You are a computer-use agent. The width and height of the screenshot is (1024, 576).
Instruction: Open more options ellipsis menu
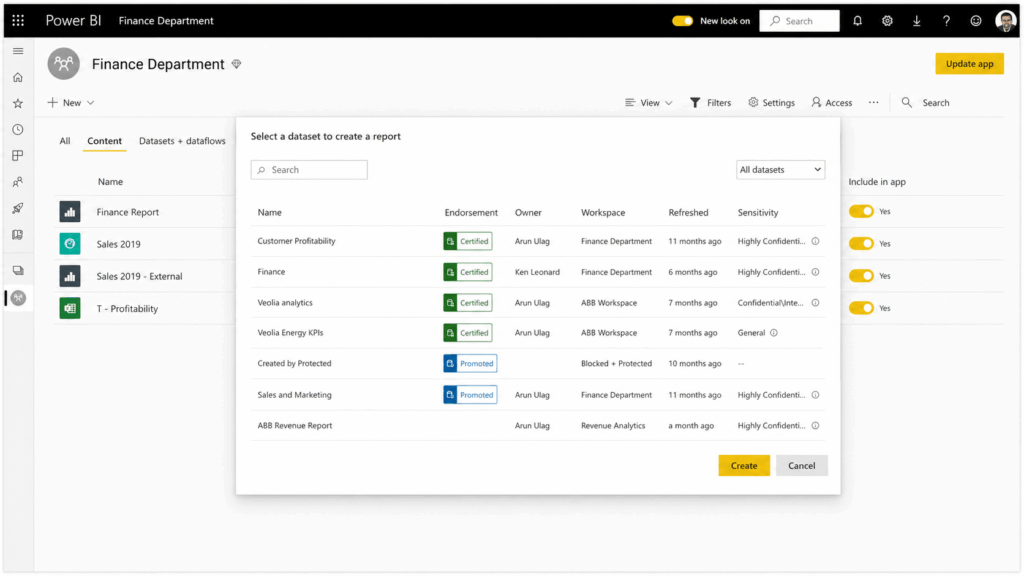[874, 103]
